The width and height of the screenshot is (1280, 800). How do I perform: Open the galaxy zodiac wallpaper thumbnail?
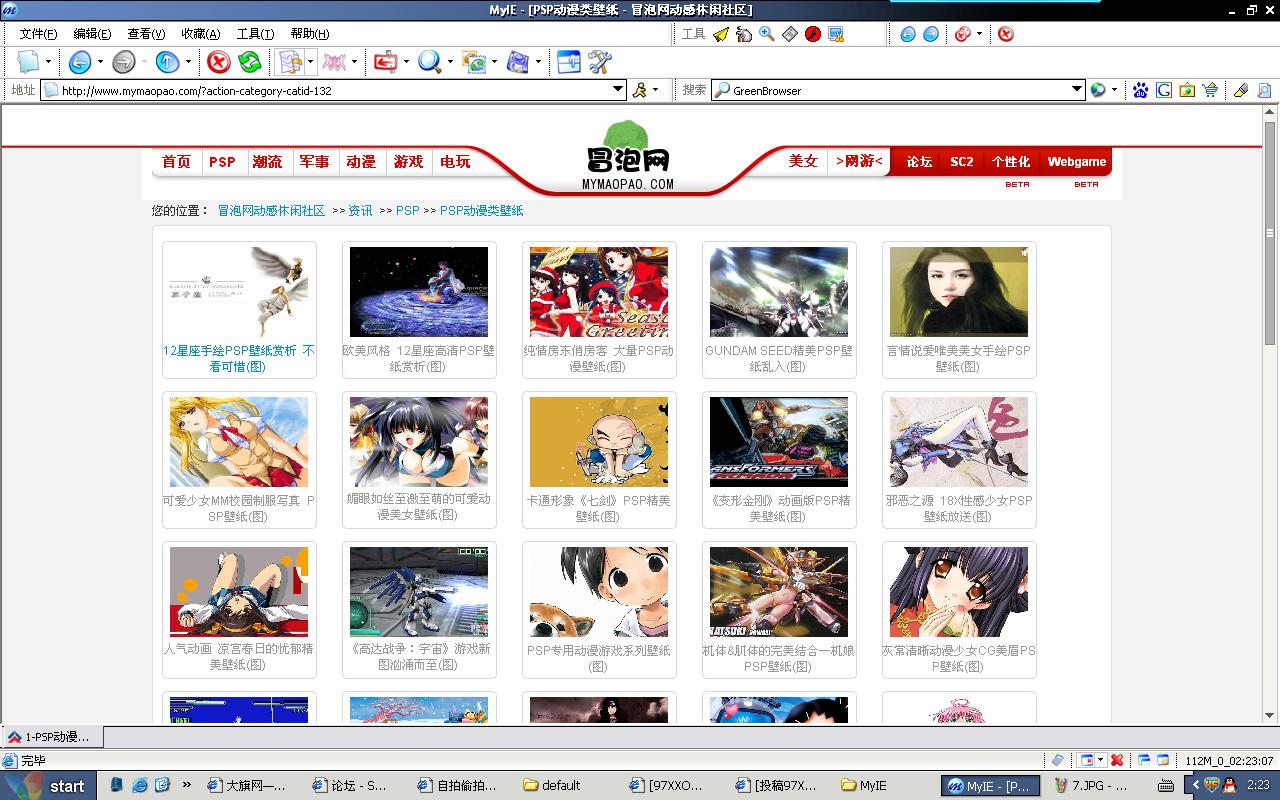point(419,292)
